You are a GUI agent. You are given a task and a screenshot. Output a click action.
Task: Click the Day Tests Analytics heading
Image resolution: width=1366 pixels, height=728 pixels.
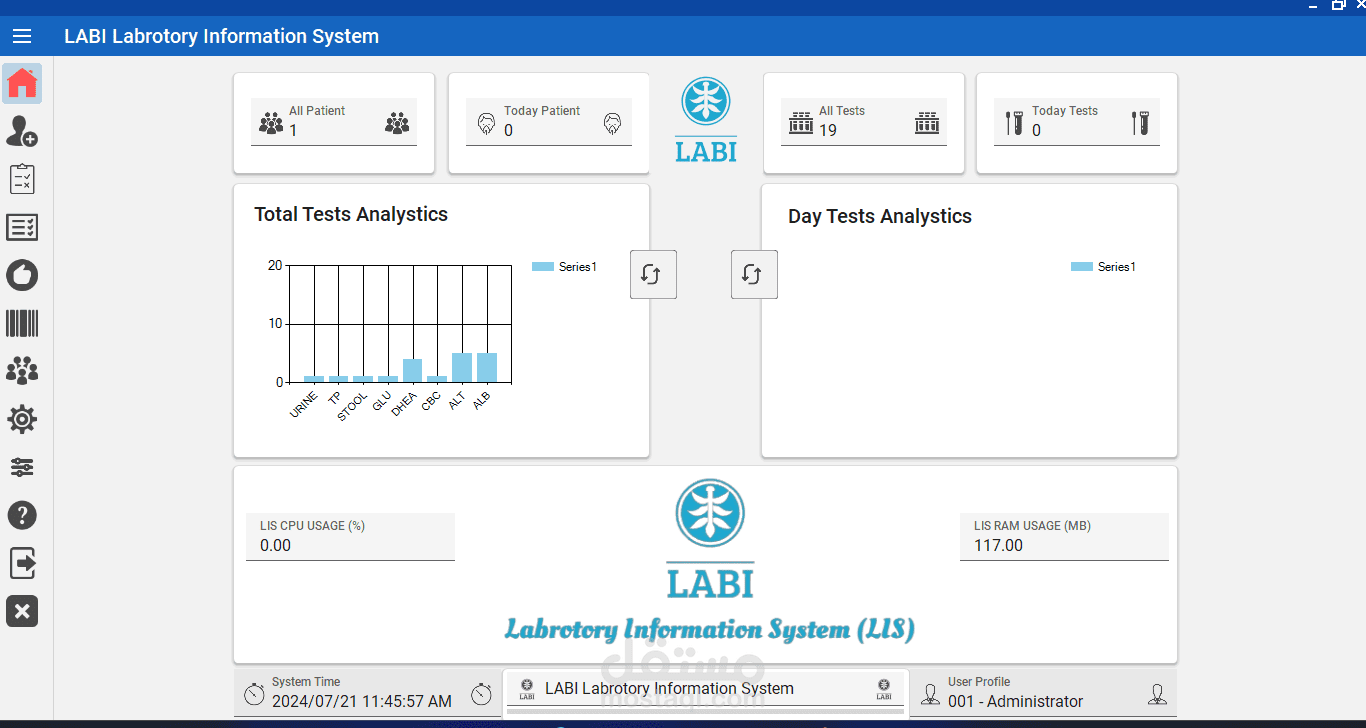click(x=880, y=216)
